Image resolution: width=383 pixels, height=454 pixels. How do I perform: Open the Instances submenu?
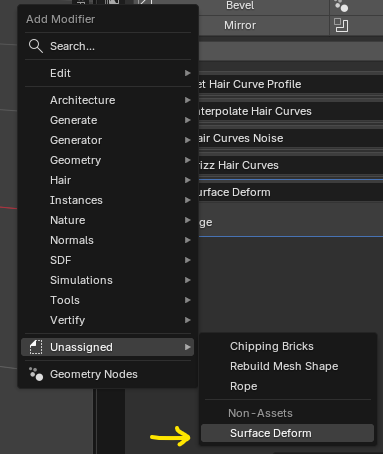107,200
